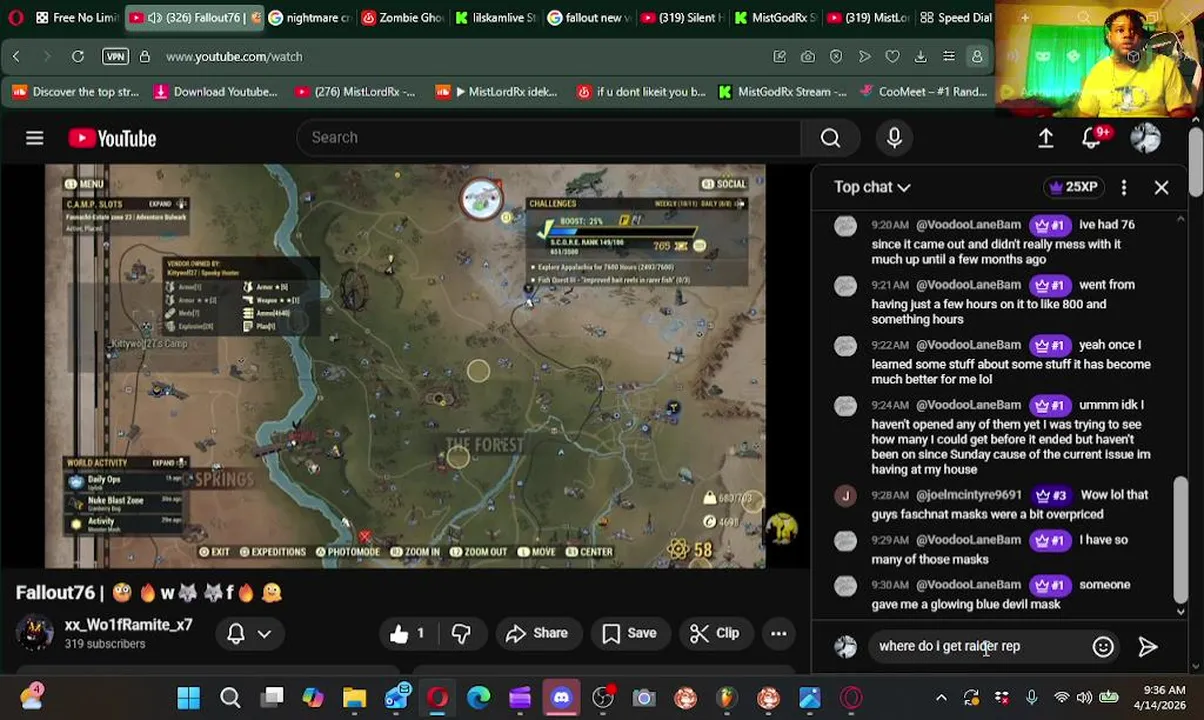
Task: Click the YouTube search magnifier button
Action: click(830, 138)
